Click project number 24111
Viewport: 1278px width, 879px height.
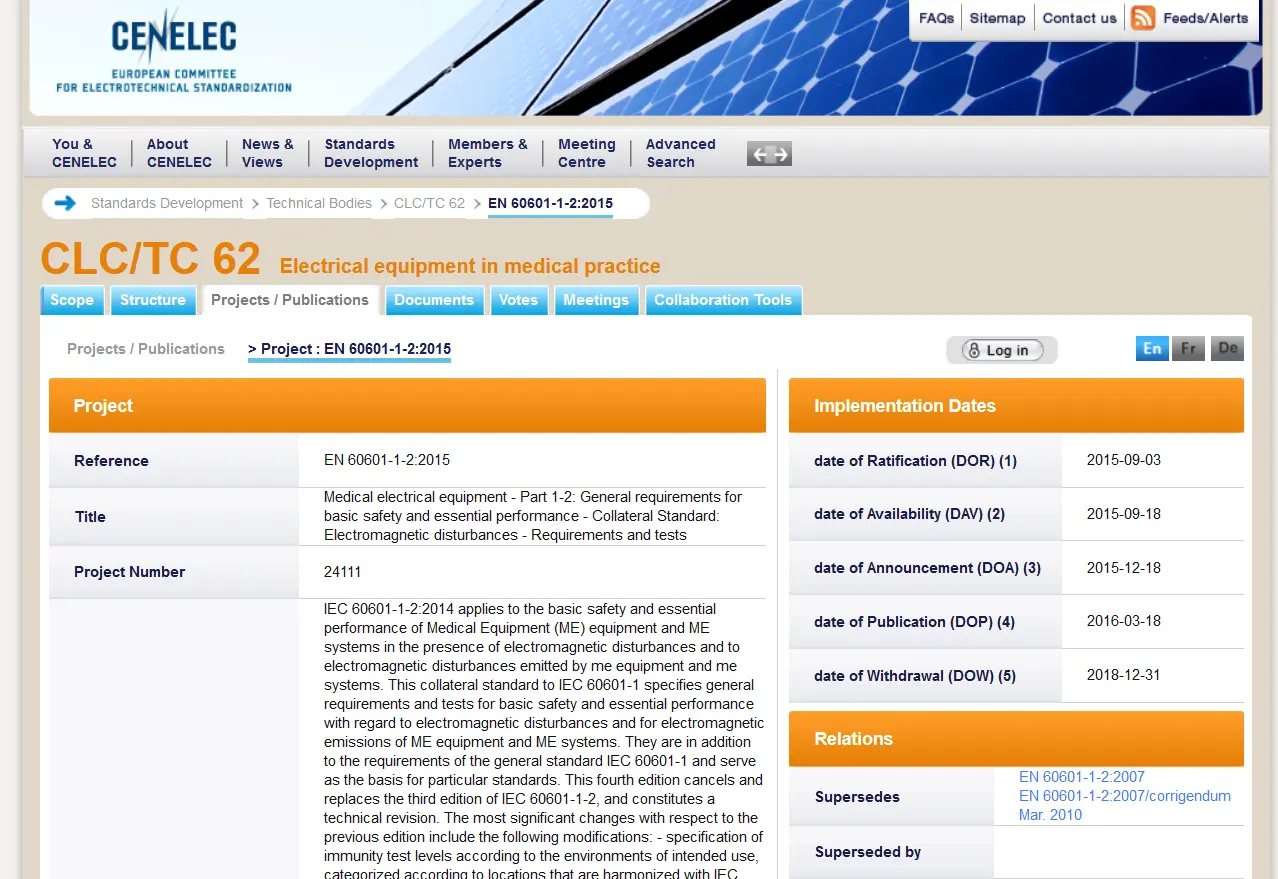[x=342, y=572]
